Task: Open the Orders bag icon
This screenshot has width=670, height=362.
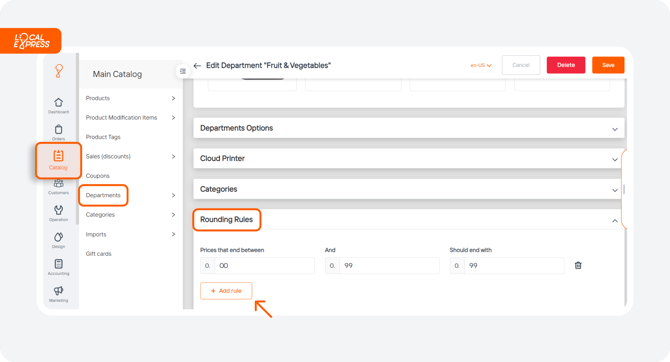Action: pos(59,129)
